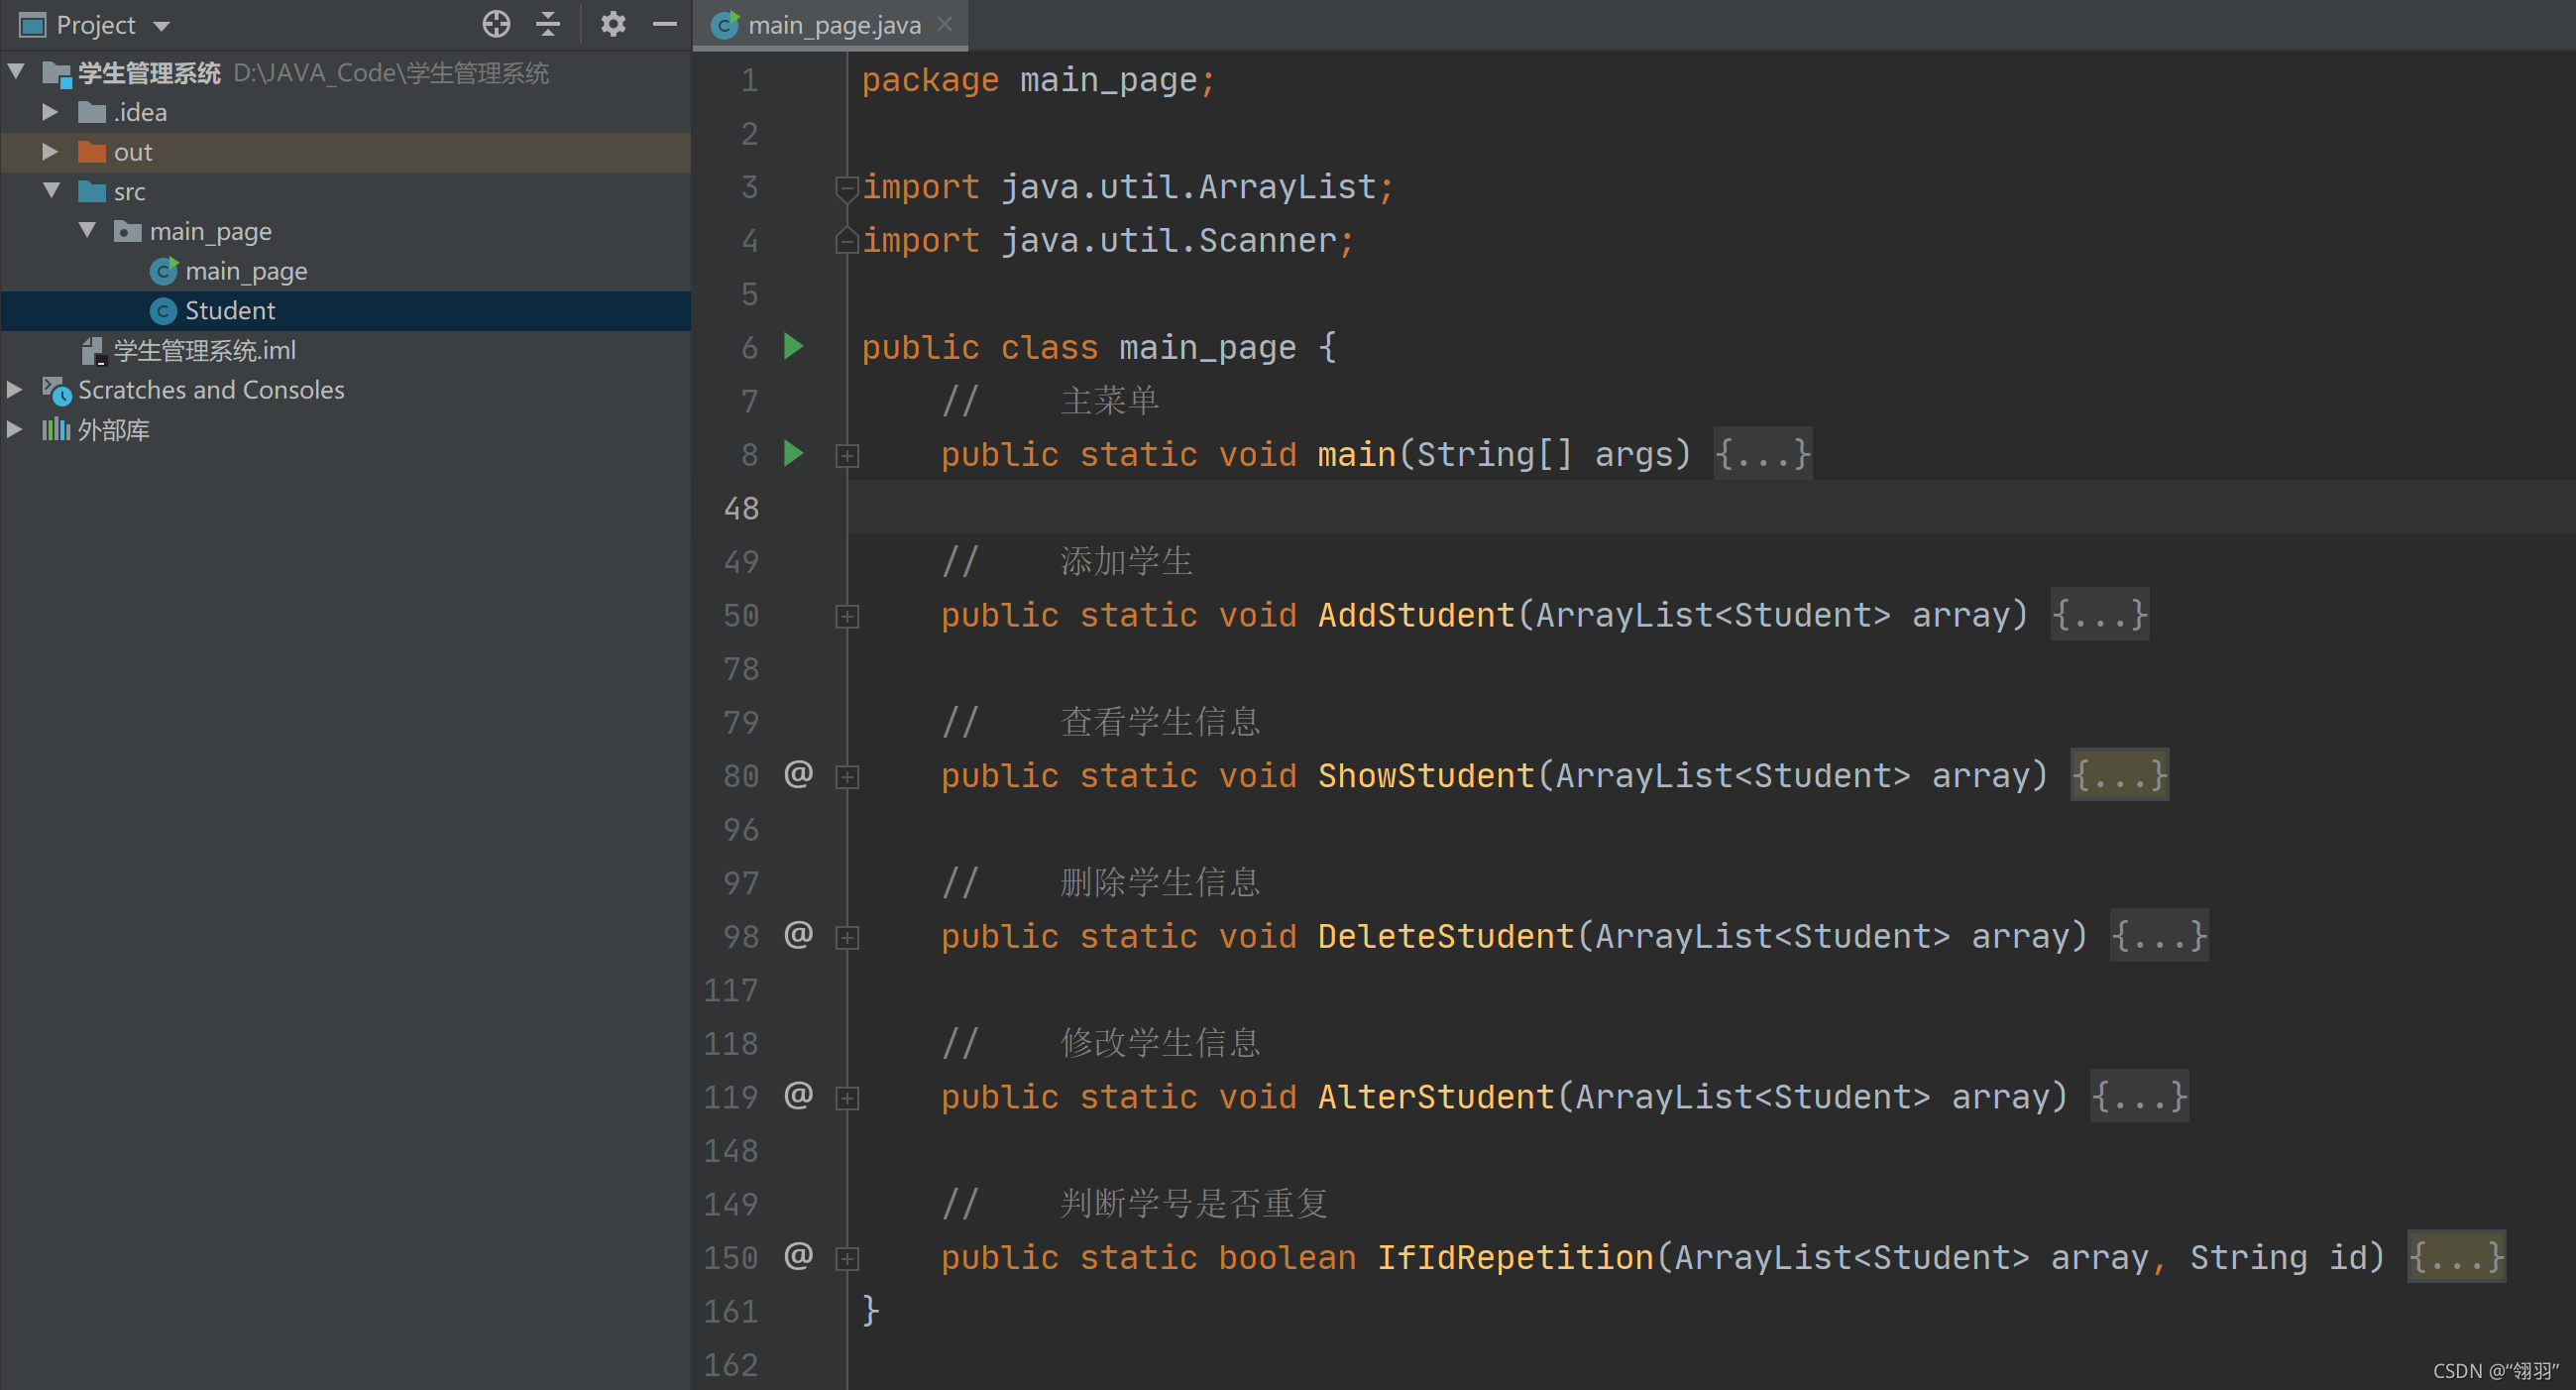Toggle fold of imports at line 3
This screenshot has width=2576, height=1390.
[x=847, y=187]
